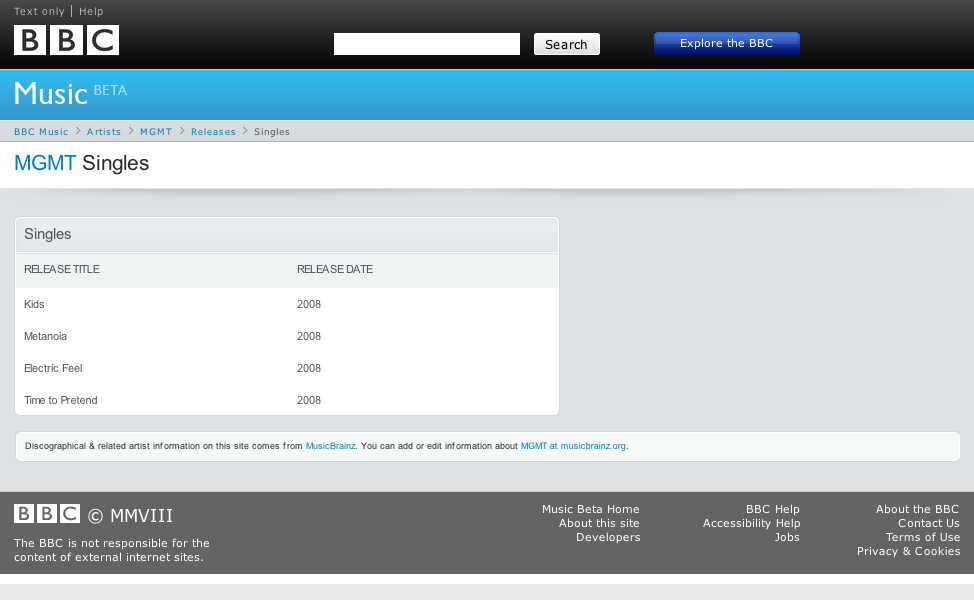Open the MusicBrainz link
974x606 pixels.
[x=330, y=446]
